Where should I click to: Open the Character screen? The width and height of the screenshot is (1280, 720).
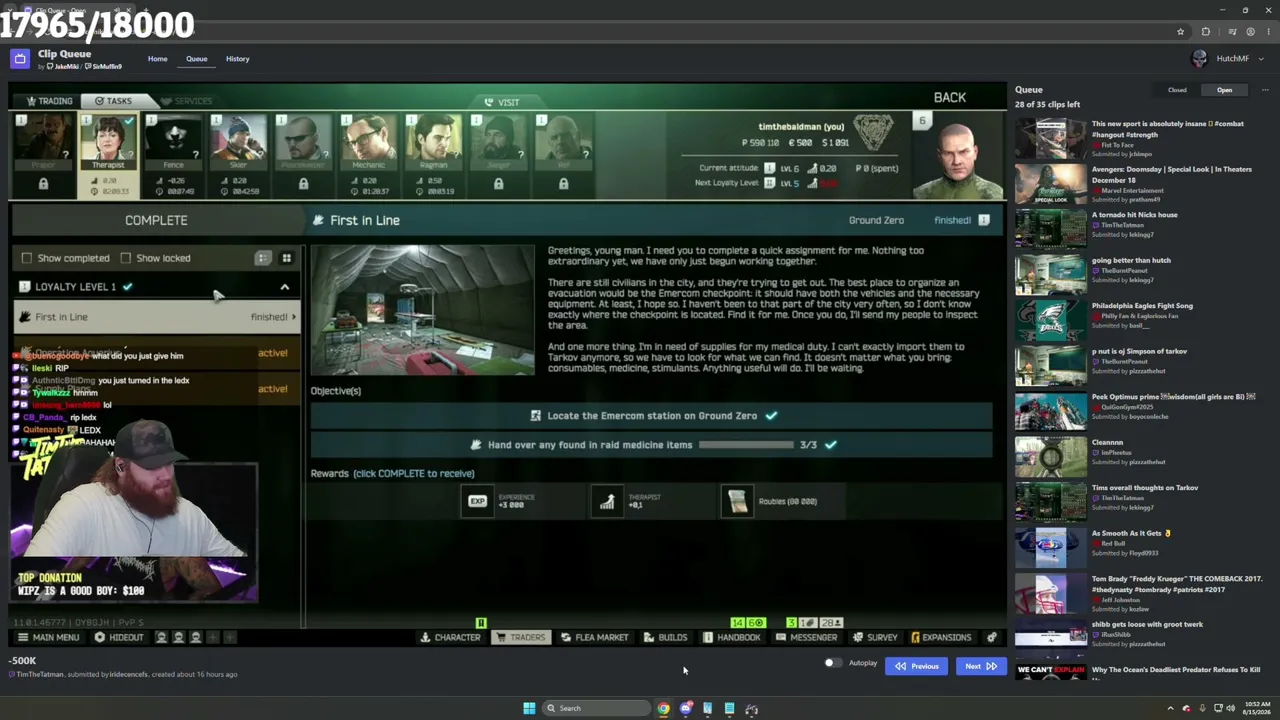(x=451, y=637)
